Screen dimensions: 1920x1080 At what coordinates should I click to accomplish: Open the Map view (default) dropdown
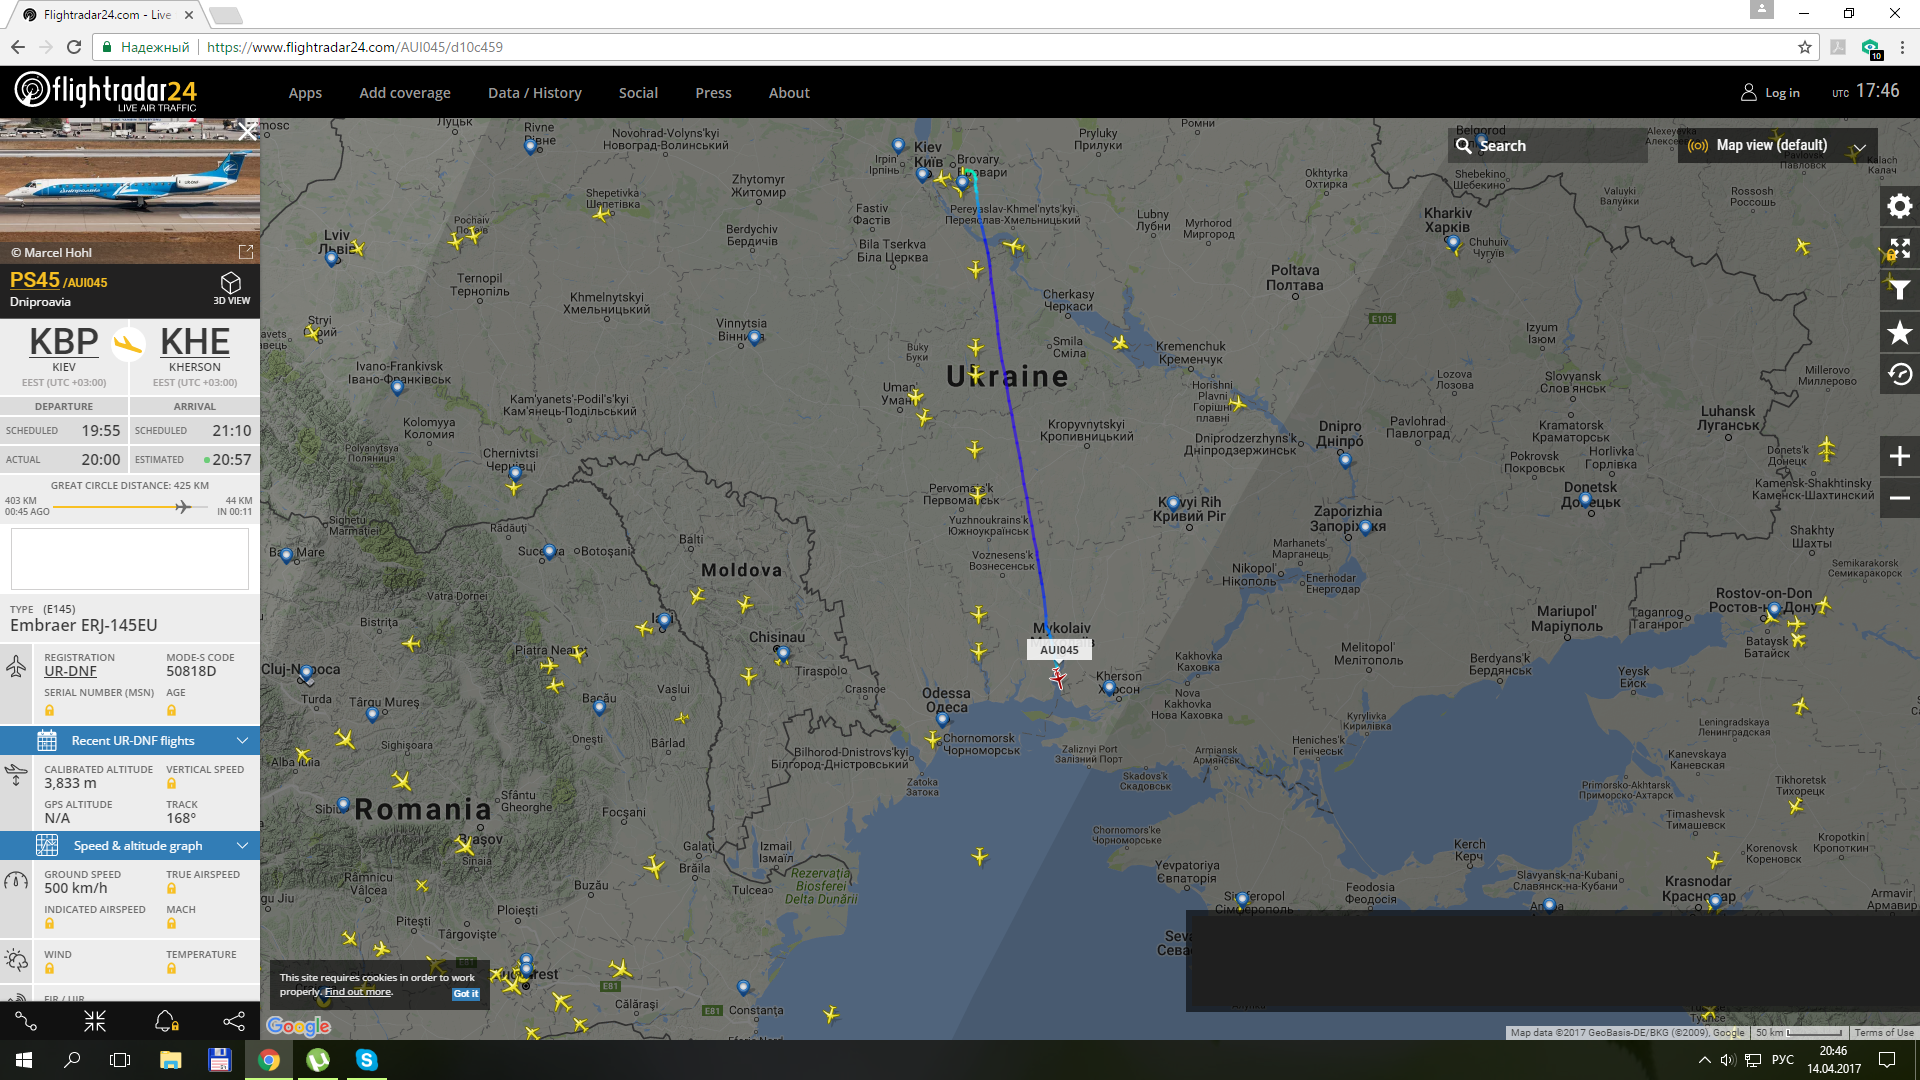[1776, 146]
